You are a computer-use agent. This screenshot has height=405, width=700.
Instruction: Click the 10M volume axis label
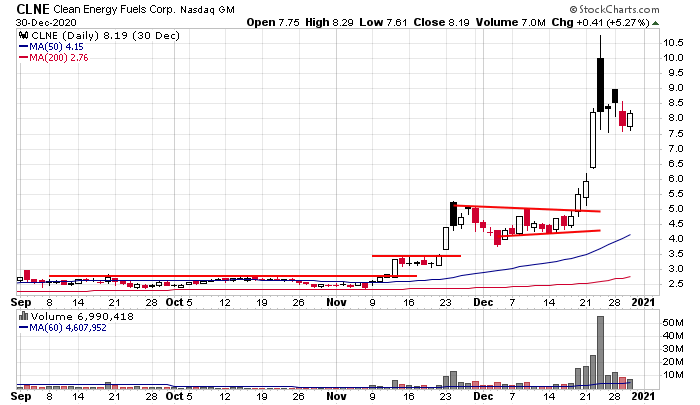pos(673,375)
